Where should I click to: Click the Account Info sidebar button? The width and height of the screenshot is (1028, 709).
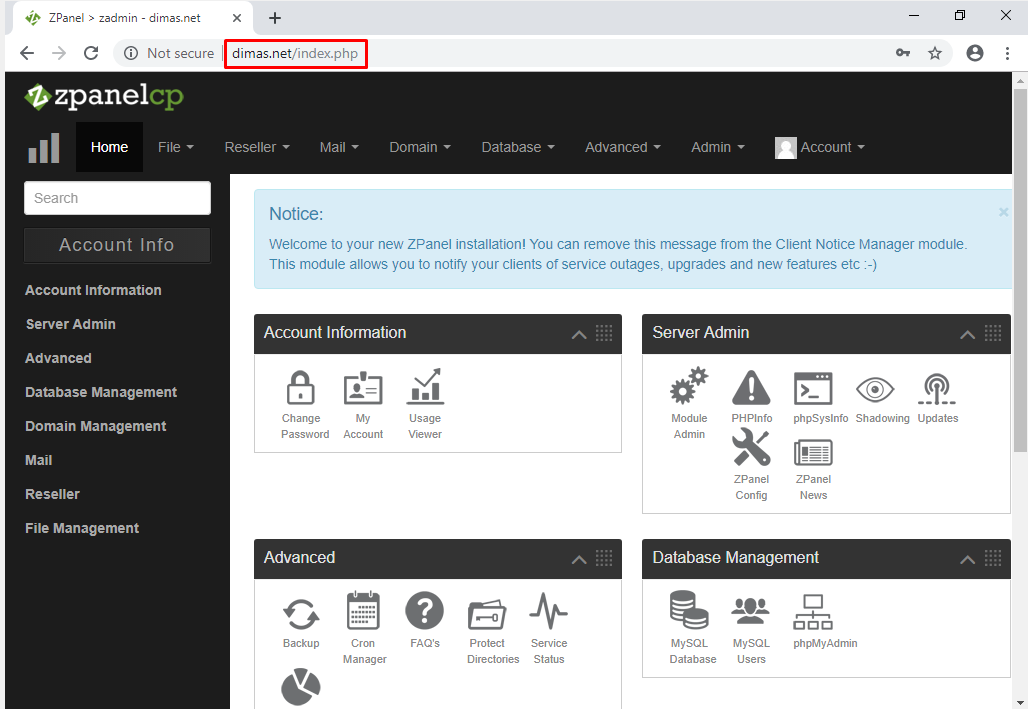[117, 245]
